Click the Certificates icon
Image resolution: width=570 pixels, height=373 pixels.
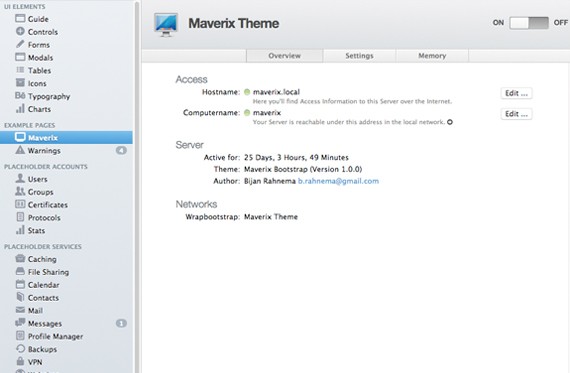click(x=20, y=204)
